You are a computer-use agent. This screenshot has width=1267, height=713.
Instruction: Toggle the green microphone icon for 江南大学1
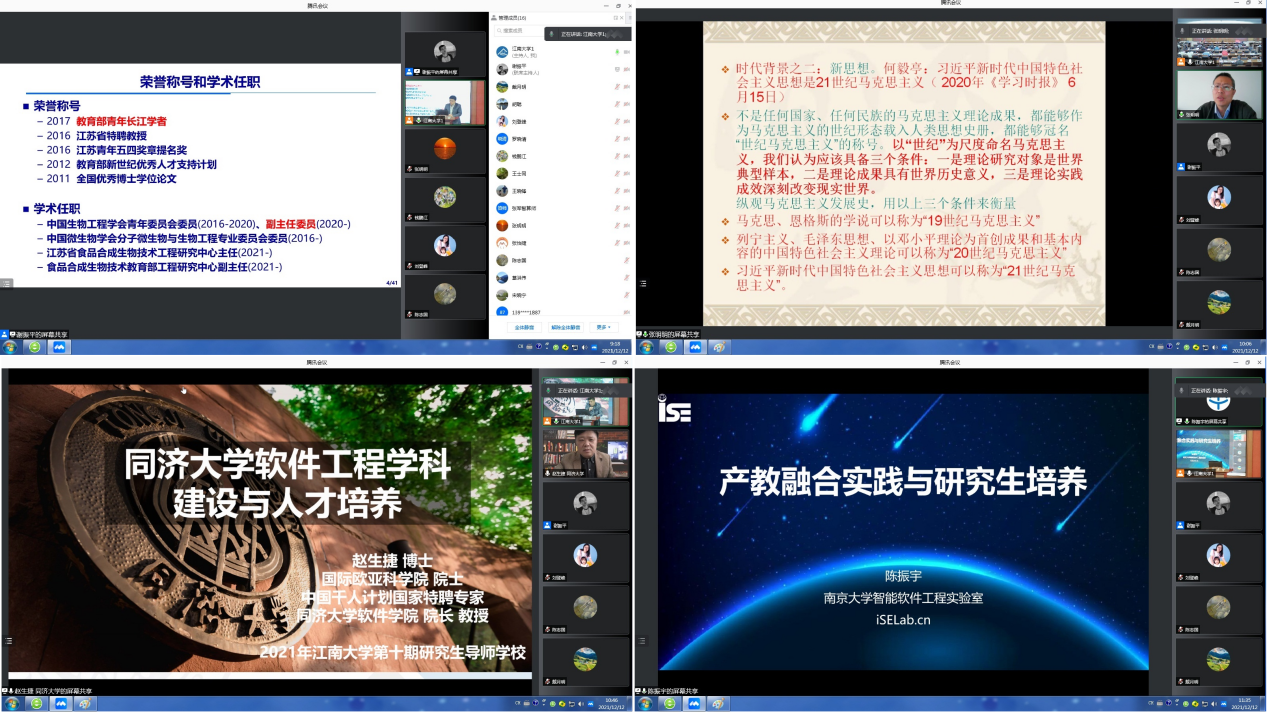(615, 51)
